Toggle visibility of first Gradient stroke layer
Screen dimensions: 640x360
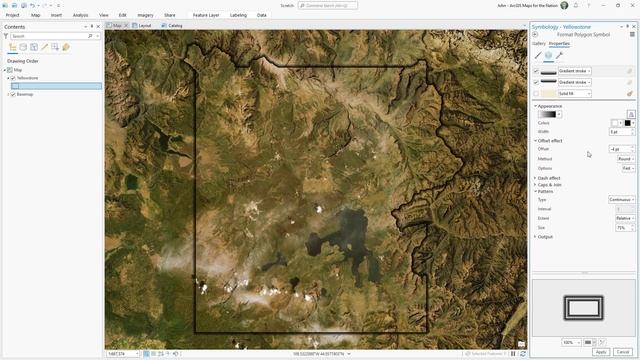point(536,71)
